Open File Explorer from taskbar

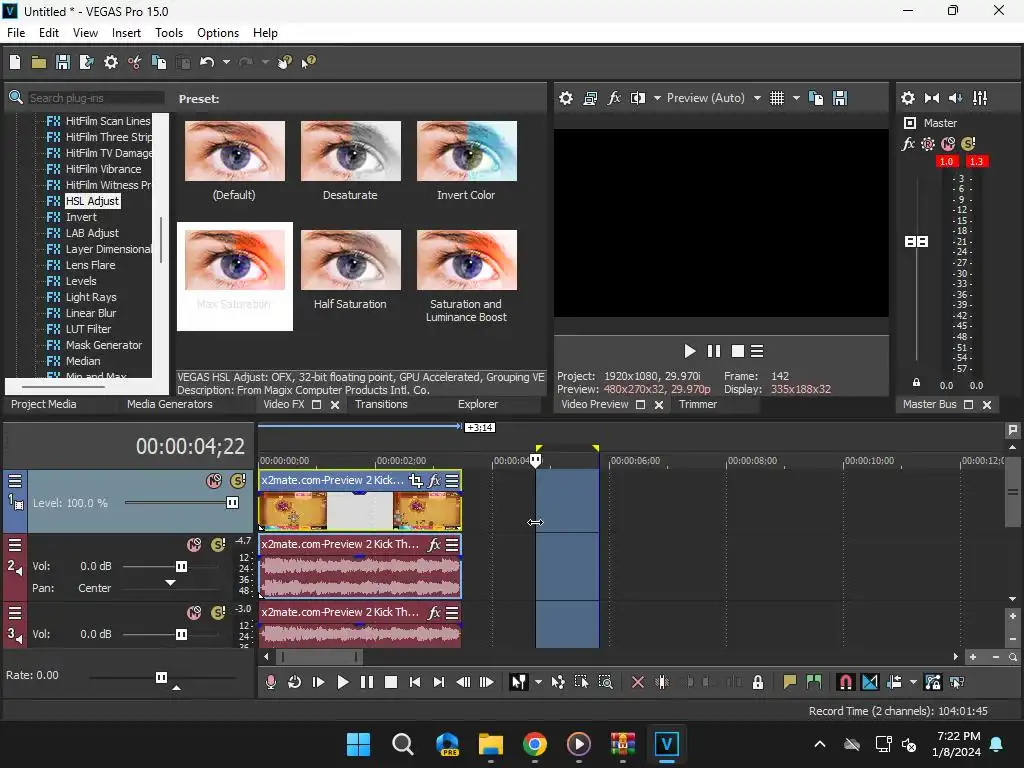(x=490, y=744)
